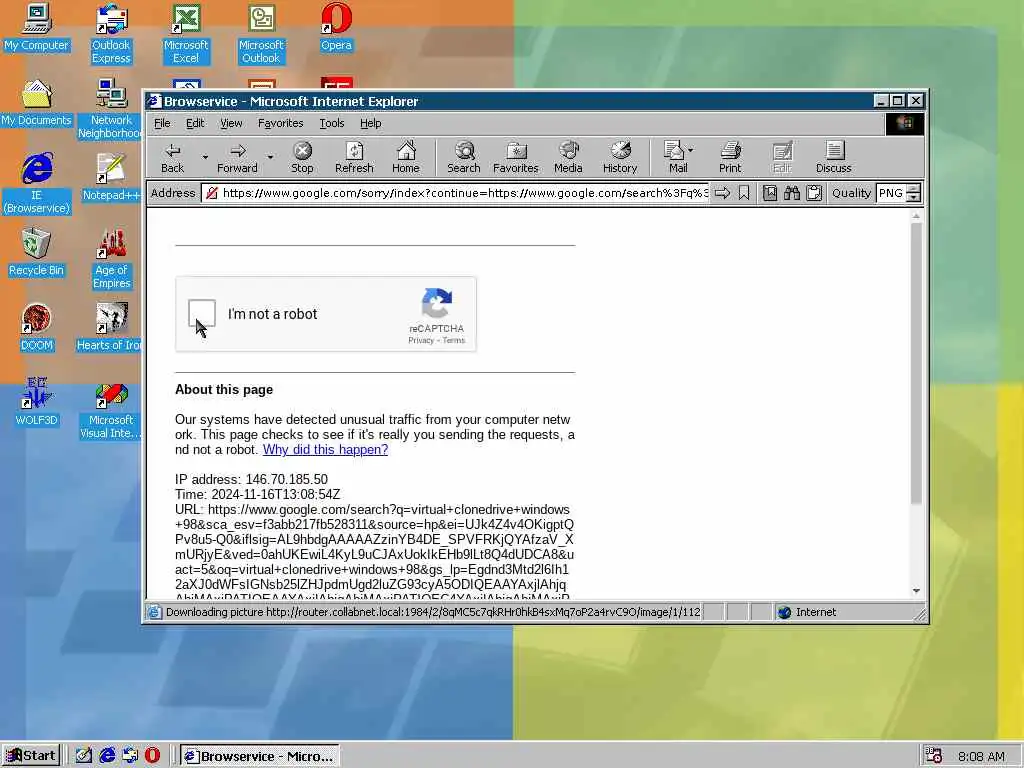Open the File menu
The image size is (1024, 768).
point(162,123)
